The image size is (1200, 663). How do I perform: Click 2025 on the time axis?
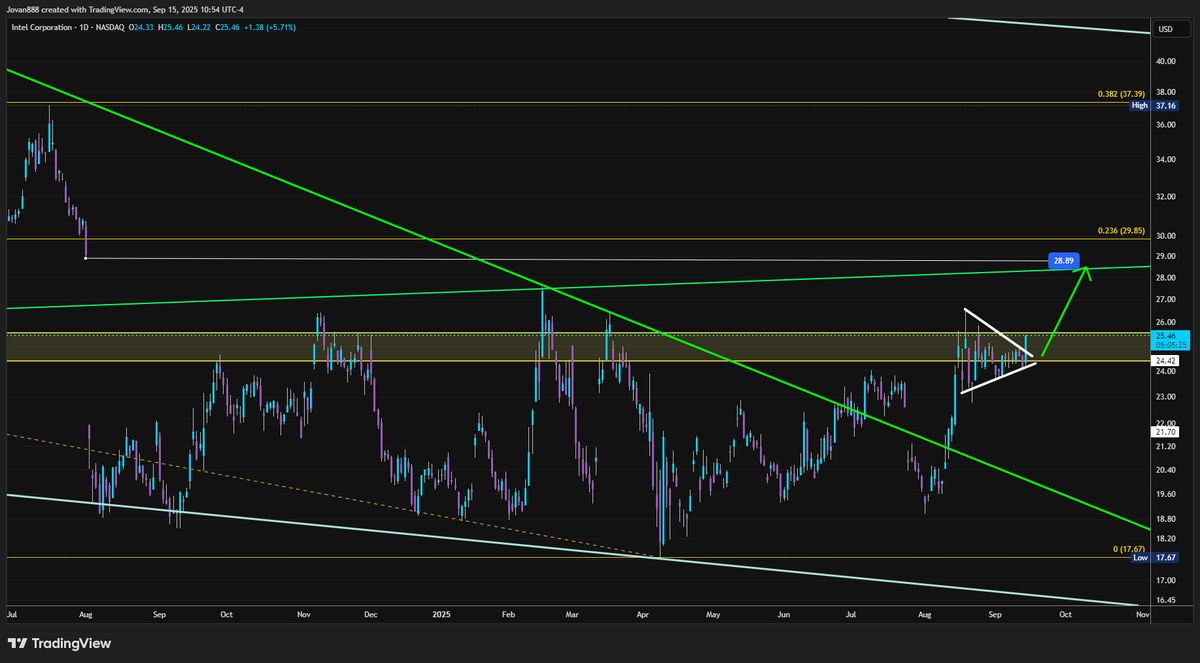click(440, 615)
